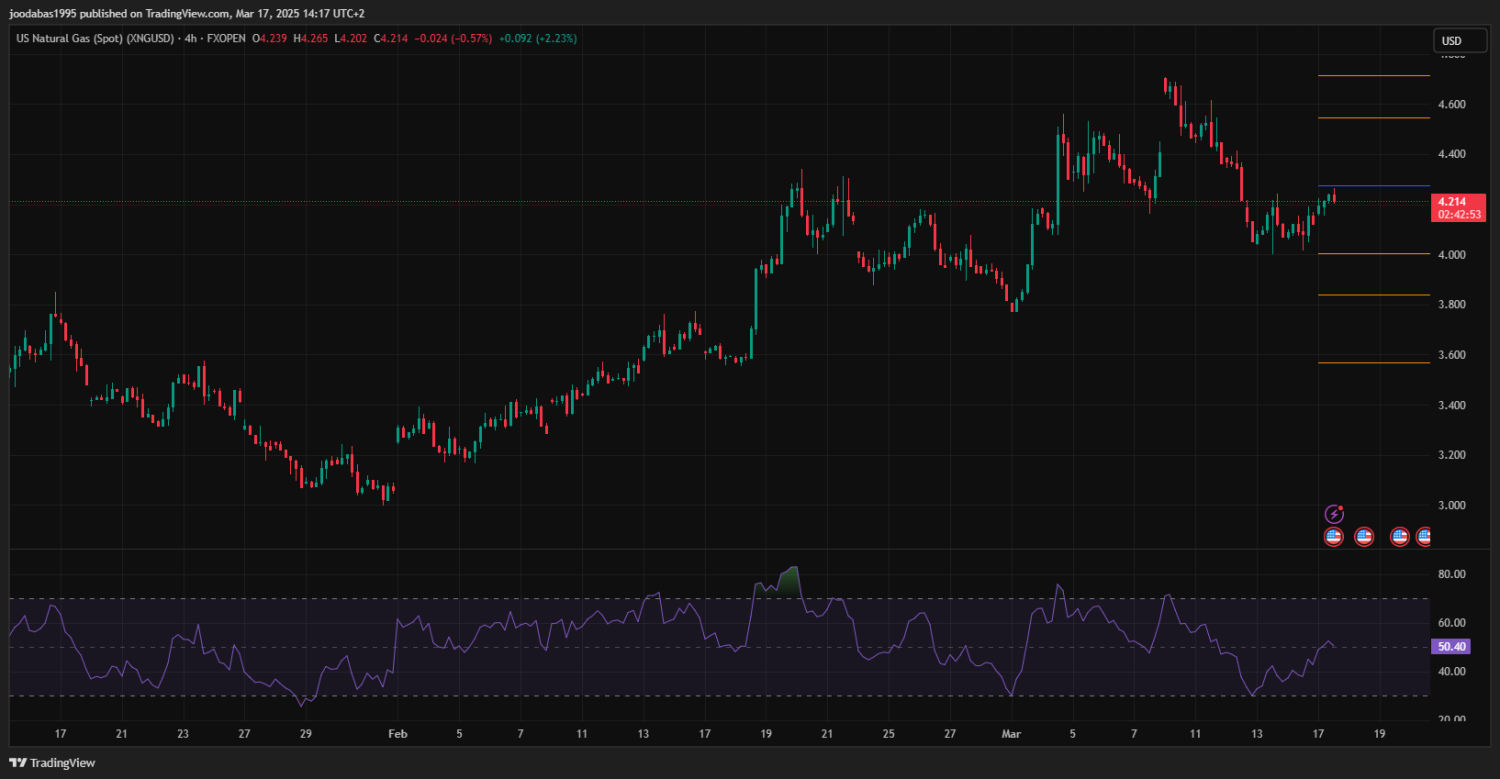This screenshot has height=779, width=1500.
Task: Select the purple 50.40 RSI value label
Action: 1451,647
